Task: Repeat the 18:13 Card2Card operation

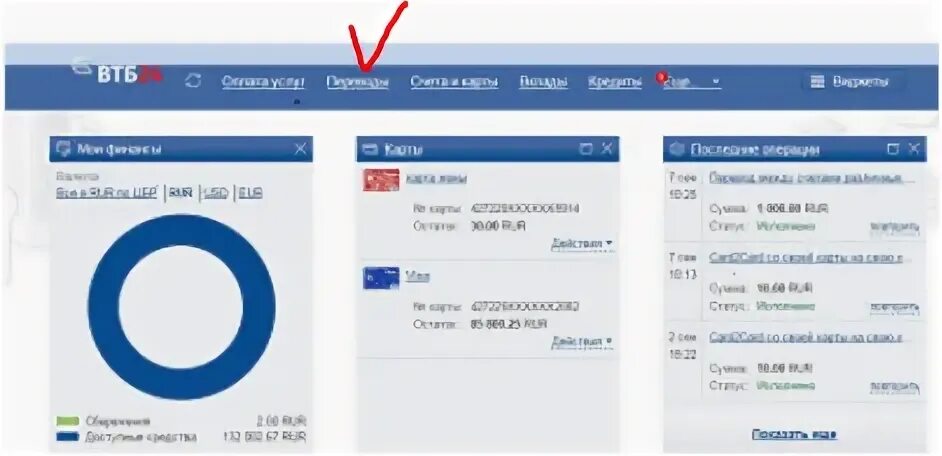Action: (x=895, y=308)
